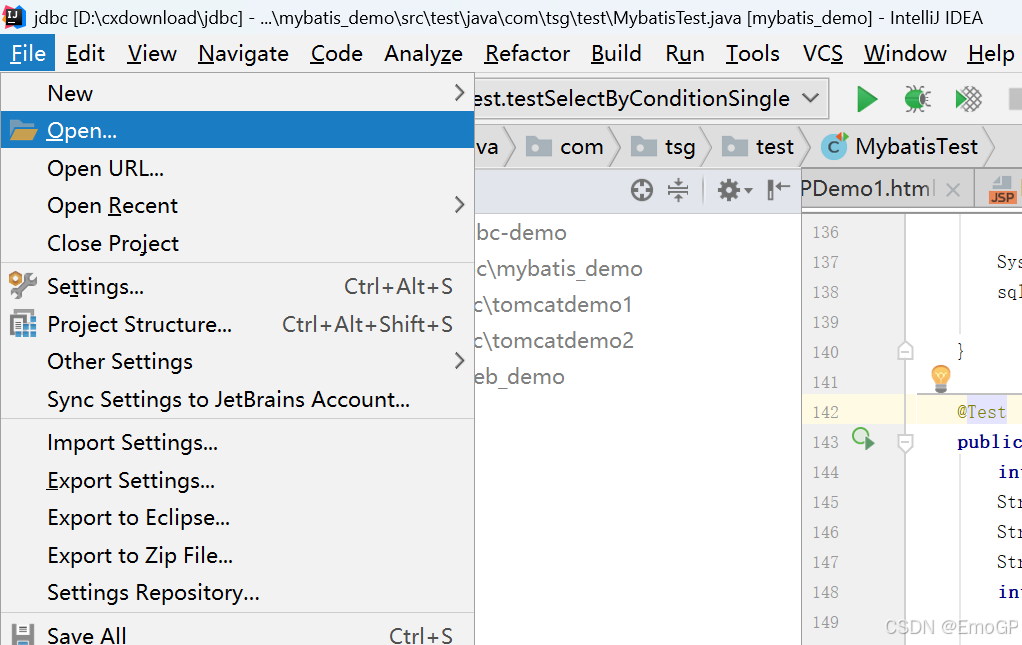Open the Tools menu
The height and width of the screenshot is (645, 1022).
pyautogui.click(x=753, y=53)
